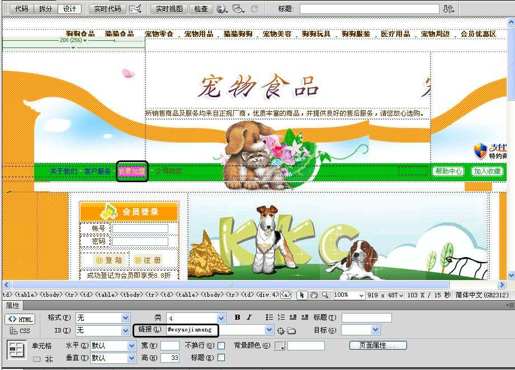Switch to 设计 (Design) view

pyautogui.click(x=70, y=9)
